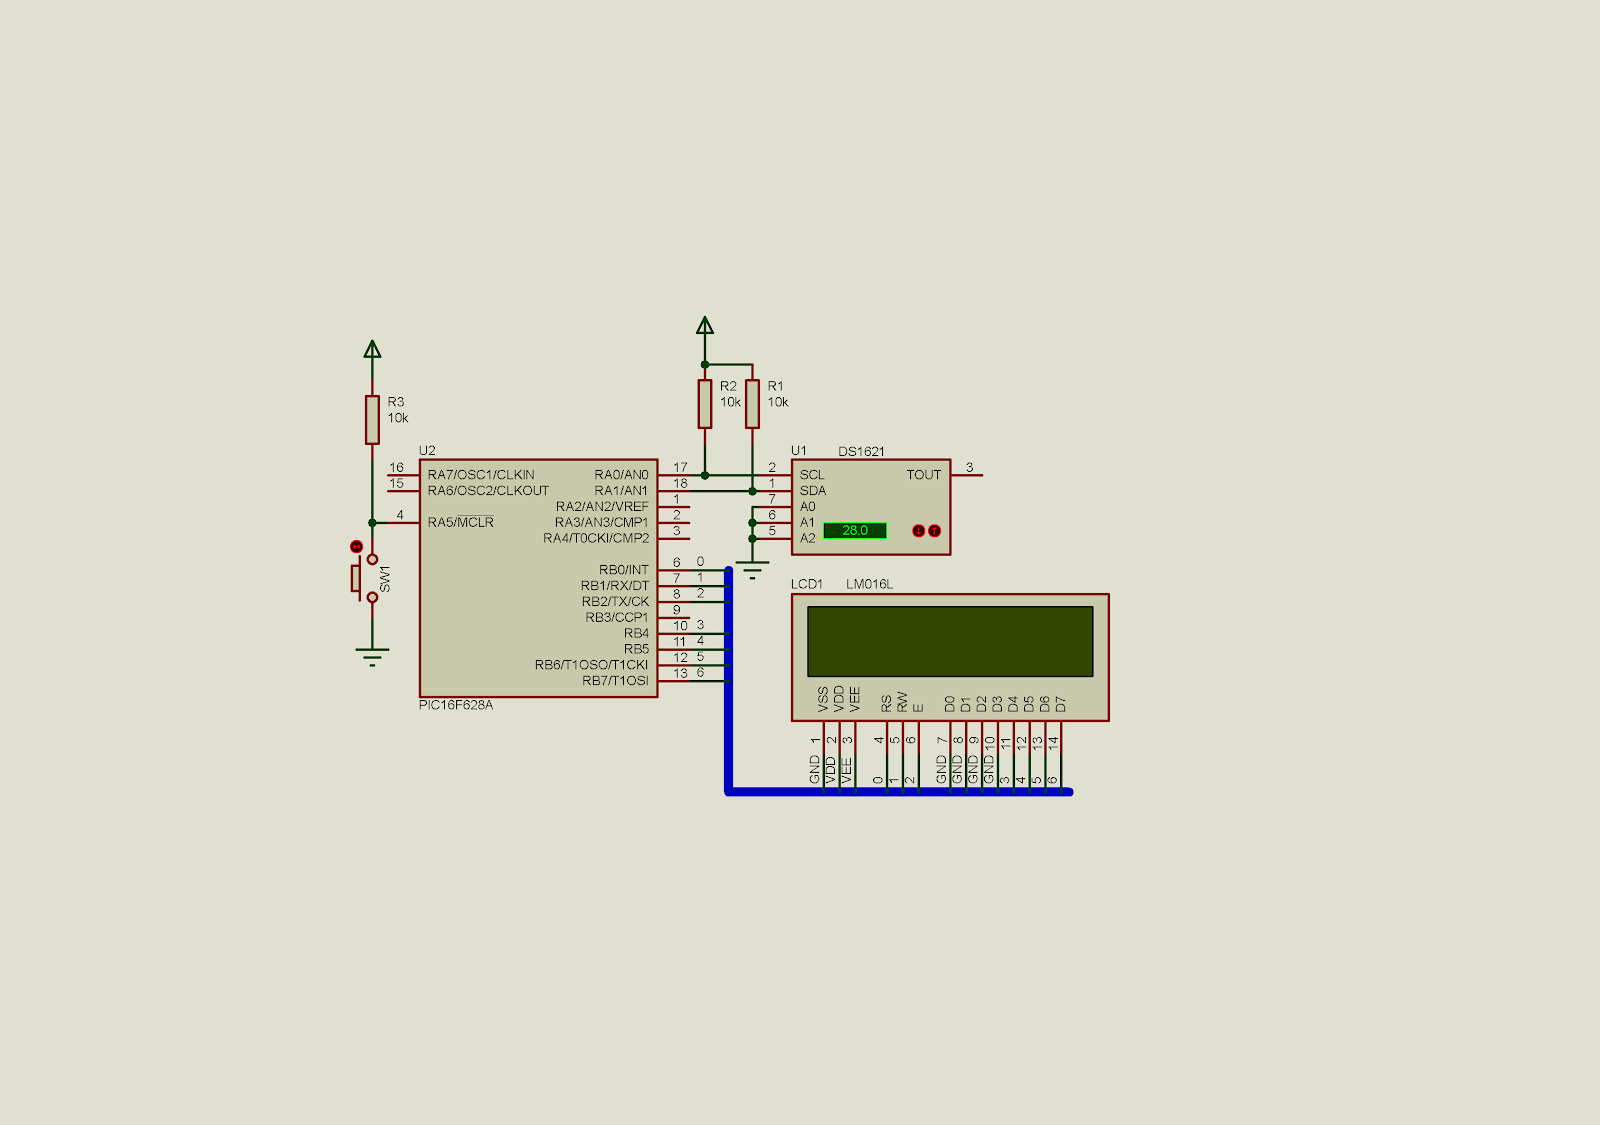
Task: Click the RA1/AN1 pin label
Action: [x=622, y=491]
